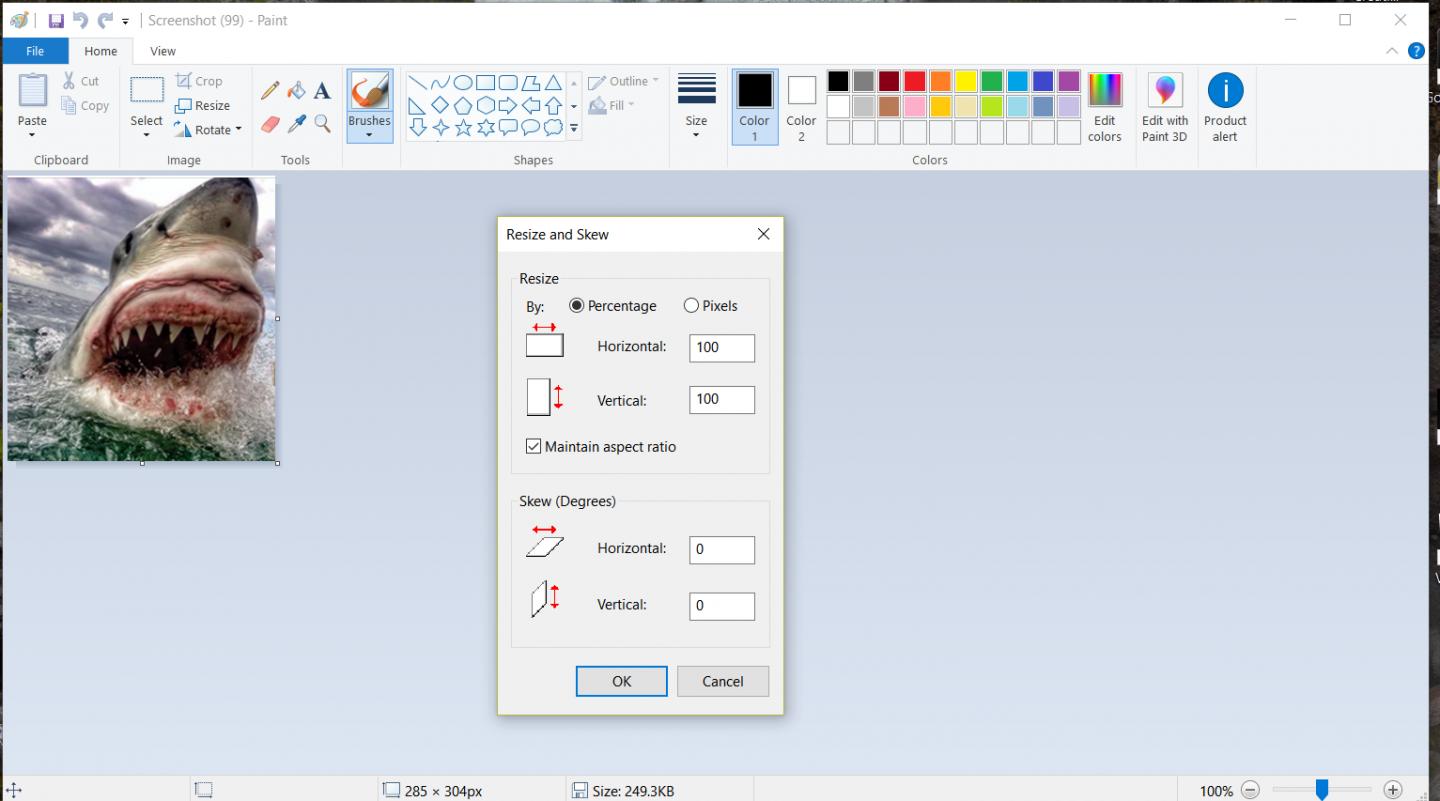Open Edit with Paint 3D

point(1164,107)
